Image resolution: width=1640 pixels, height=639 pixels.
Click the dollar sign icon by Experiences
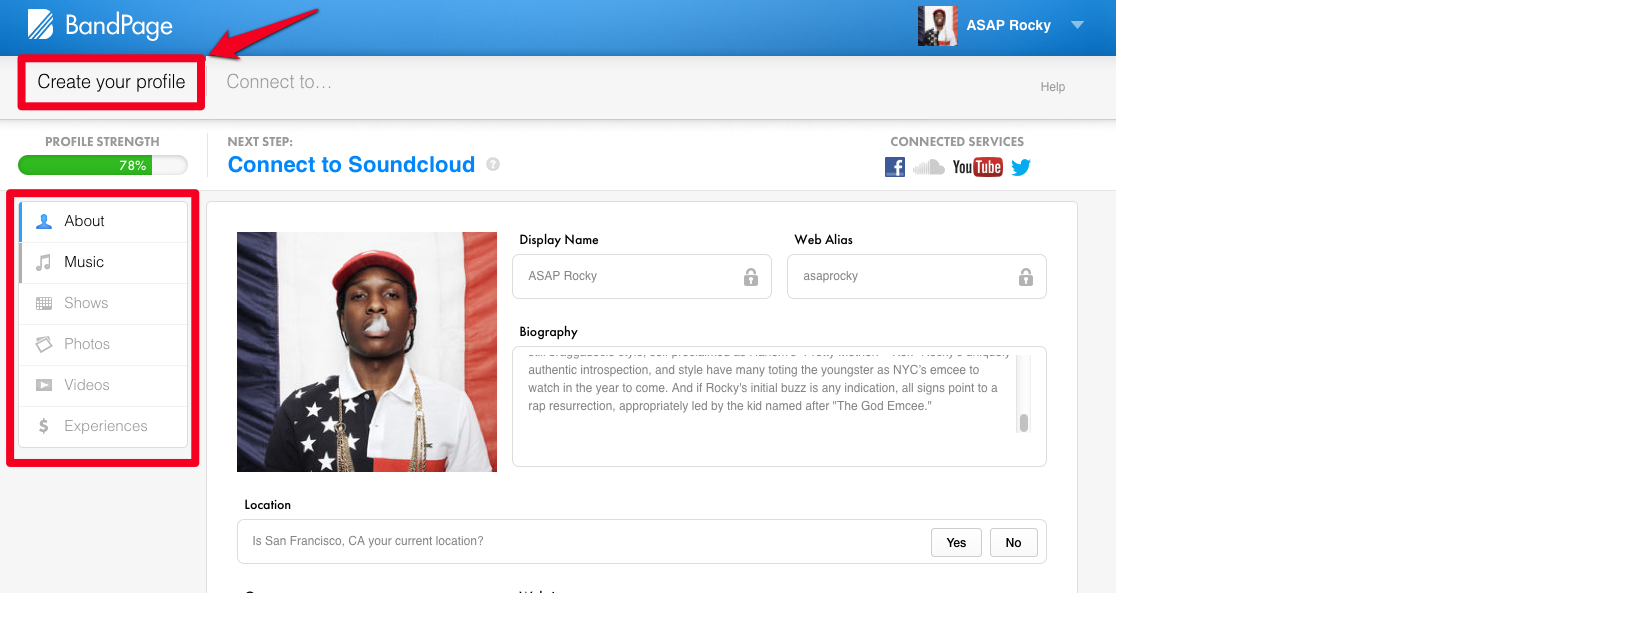(x=44, y=426)
